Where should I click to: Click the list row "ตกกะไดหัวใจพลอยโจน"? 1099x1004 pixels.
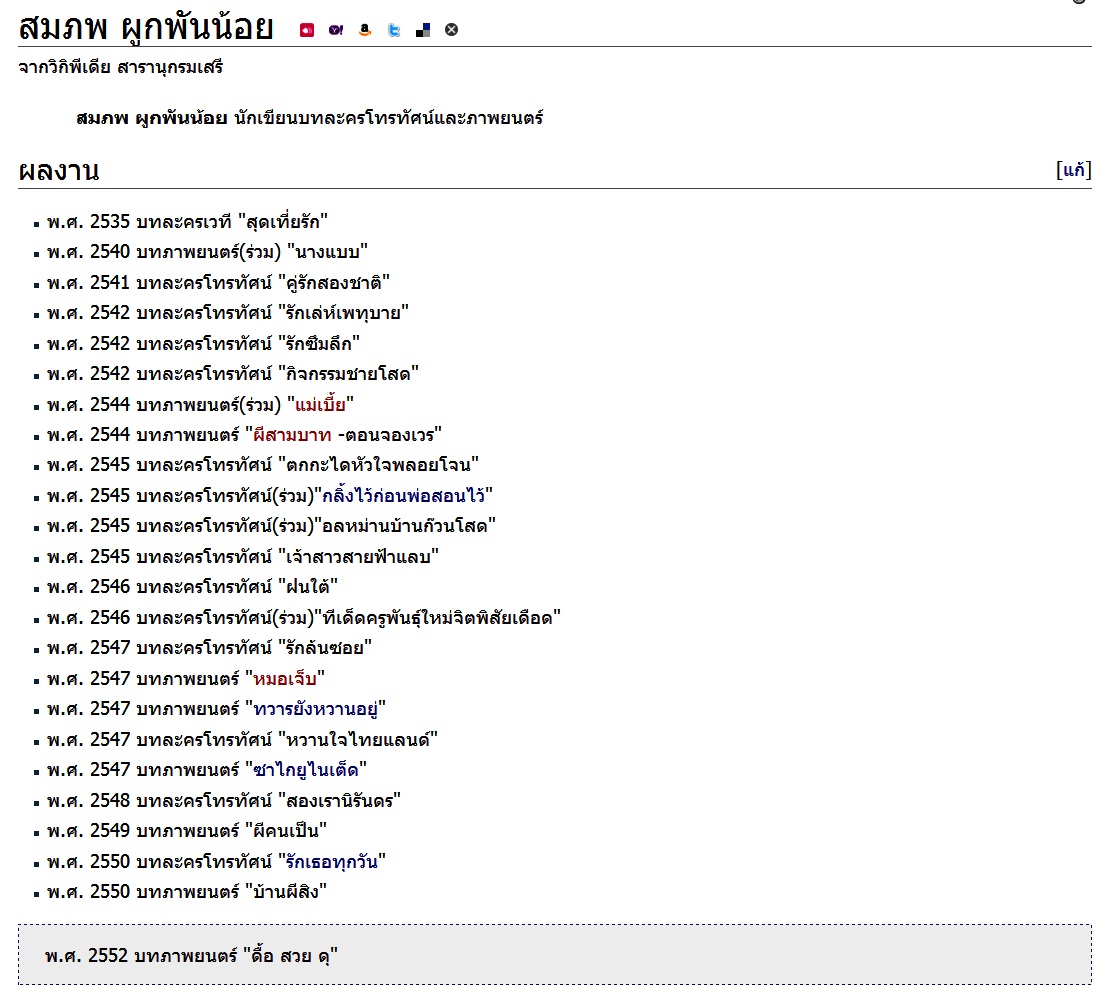pyautogui.click(x=263, y=465)
